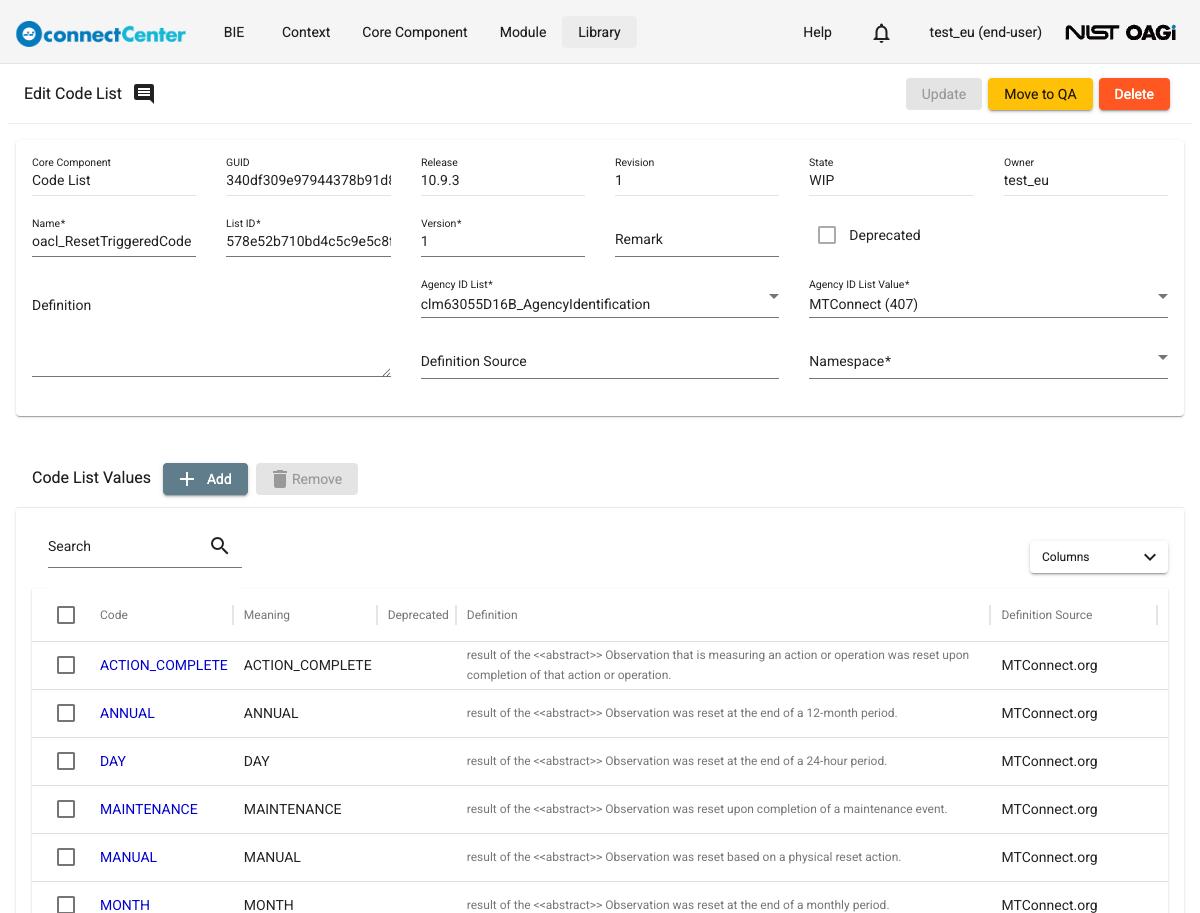Focus the List ID field
The width and height of the screenshot is (1200, 913).
tap(308, 241)
